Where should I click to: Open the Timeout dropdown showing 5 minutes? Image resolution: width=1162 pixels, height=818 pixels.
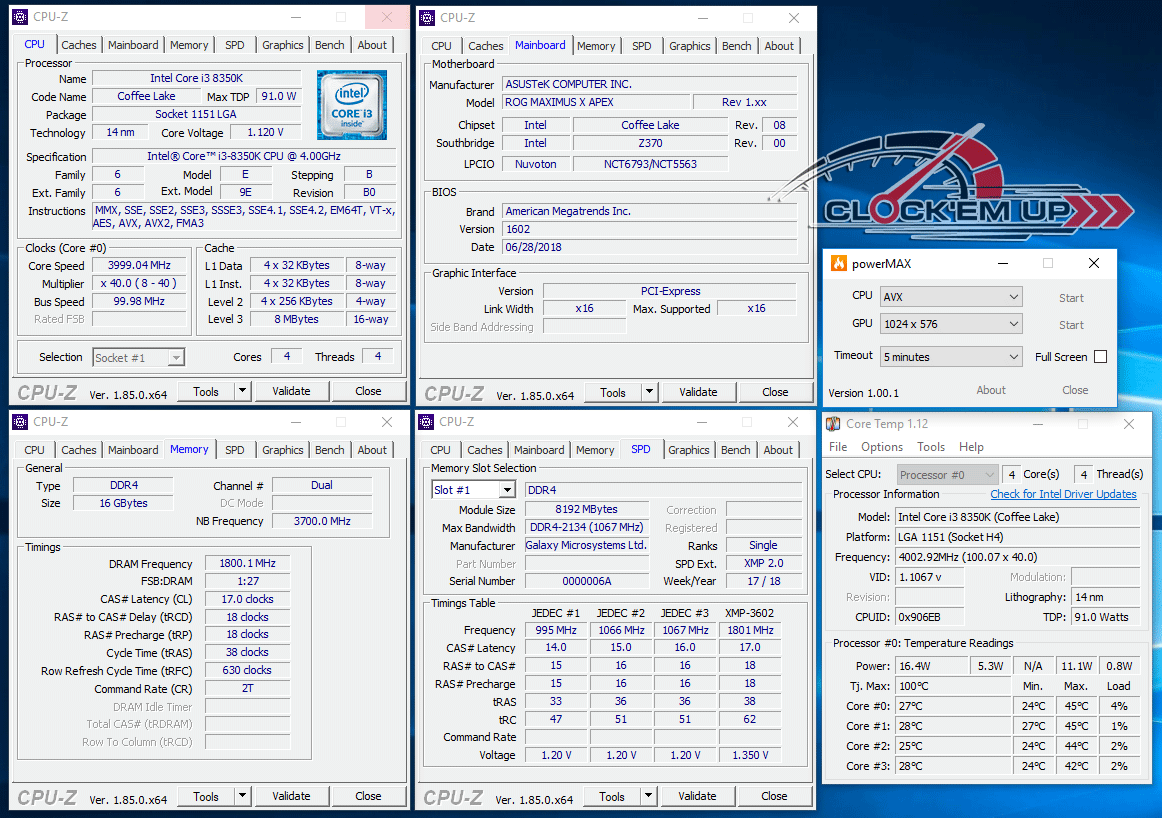[x=951, y=356]
